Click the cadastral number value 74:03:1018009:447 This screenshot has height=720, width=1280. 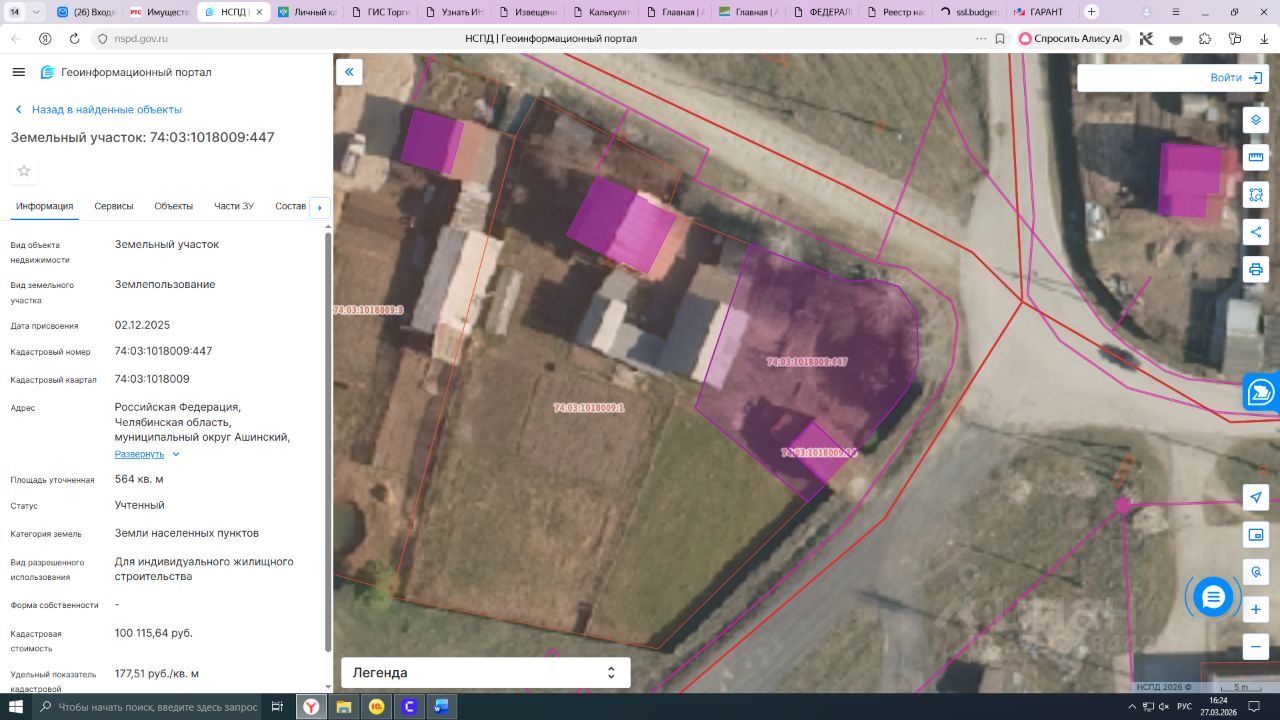[163, 351]
